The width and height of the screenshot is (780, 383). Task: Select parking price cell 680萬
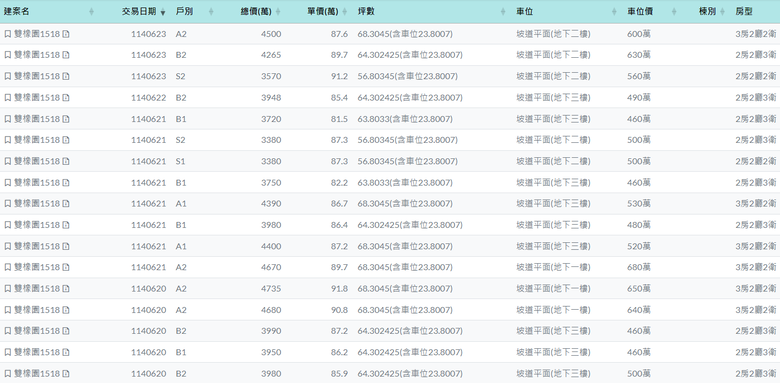click(x=639, y=267)
